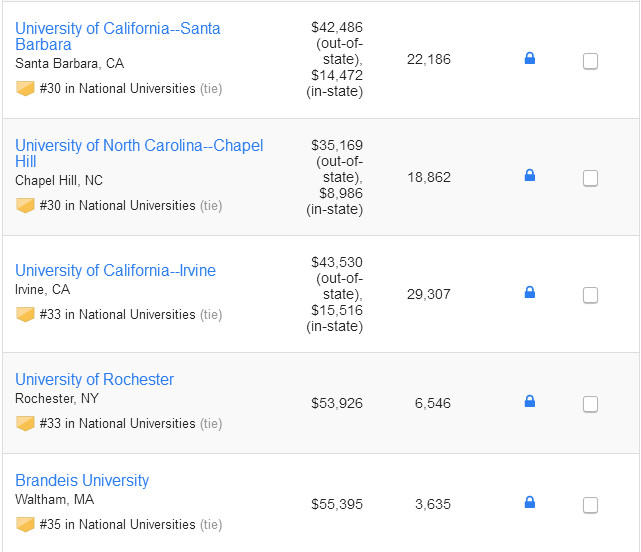Image resolution: width=641 pixels, height=552 pixels.
Task: Visit the University of California--Irvine page
Action: point(115,271)
